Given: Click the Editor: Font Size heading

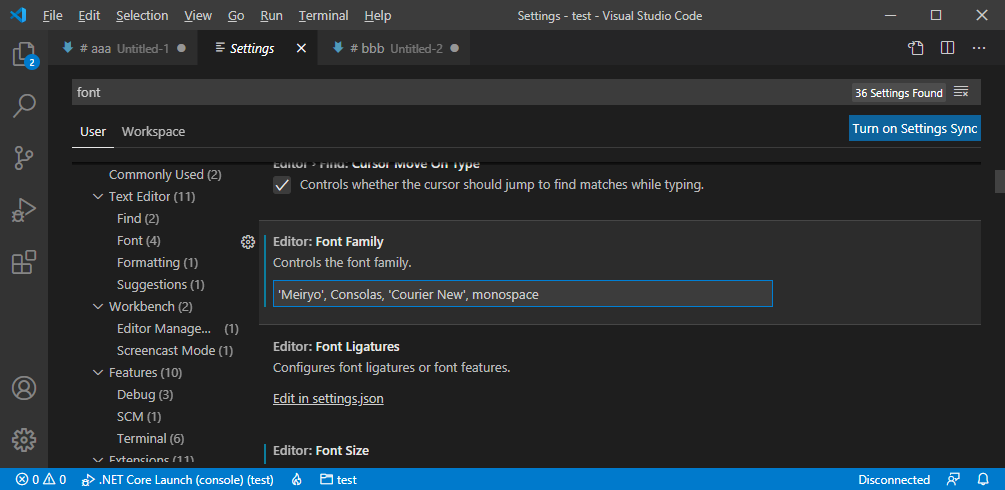Looking at the screenshot, I should (320, 450).
